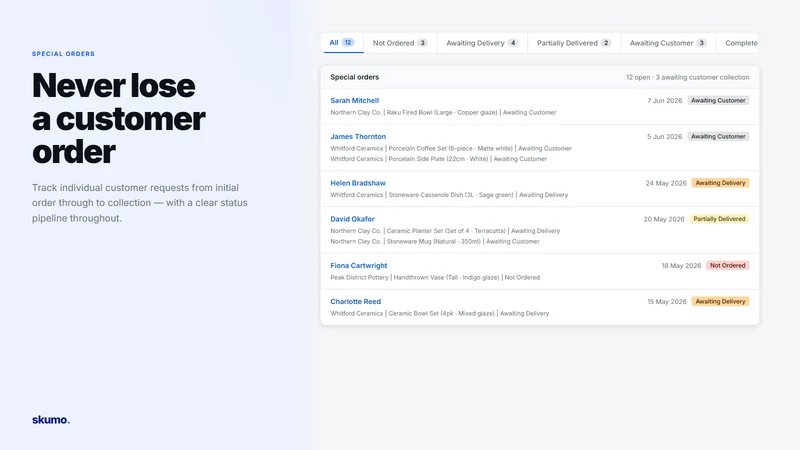Image resolution: width=800 pixels, height=450 pixels.
Task: Click Charlotte Reed's Awaiting Delivery badge
Action: pos(720,302)
